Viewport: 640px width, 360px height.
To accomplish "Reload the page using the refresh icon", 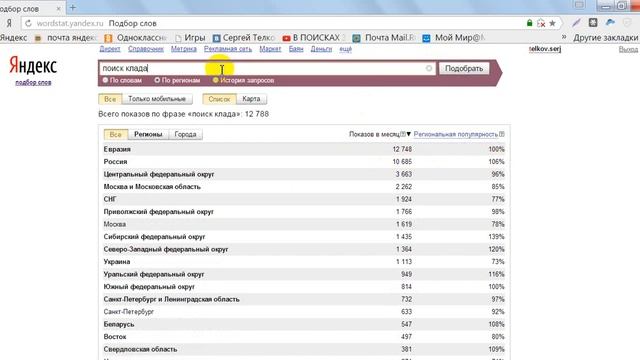I will (x=28, y=23).
